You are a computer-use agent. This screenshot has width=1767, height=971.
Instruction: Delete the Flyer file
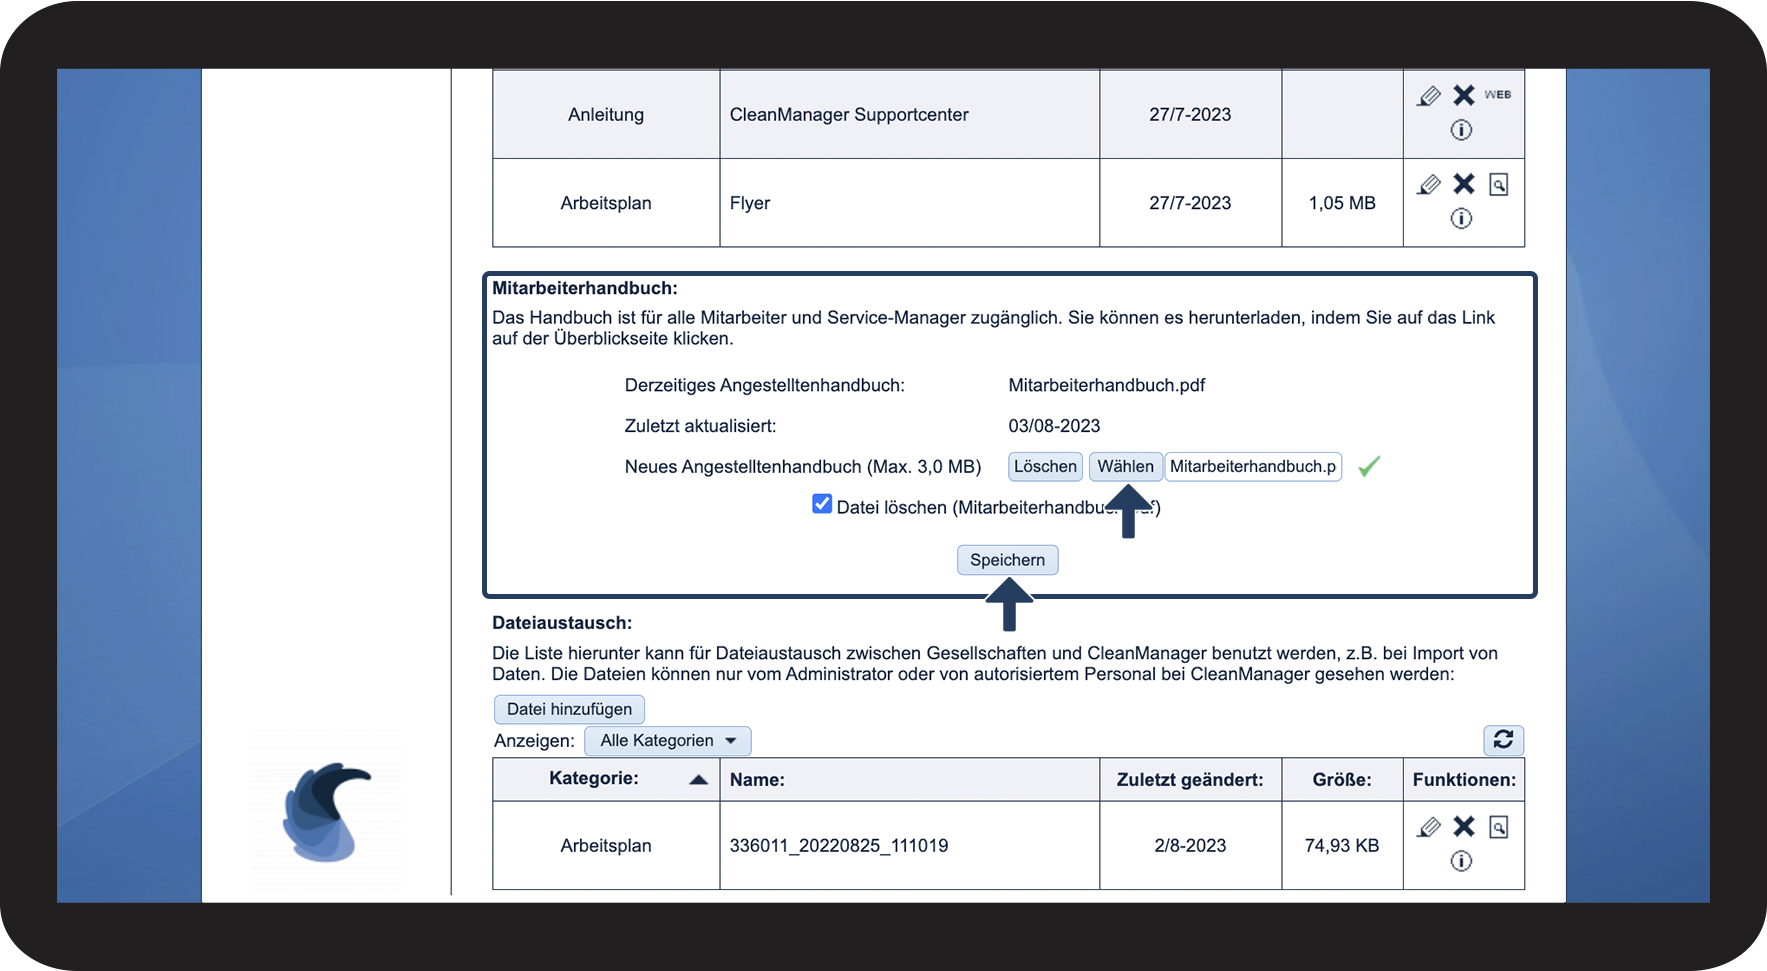[1464, 184]
